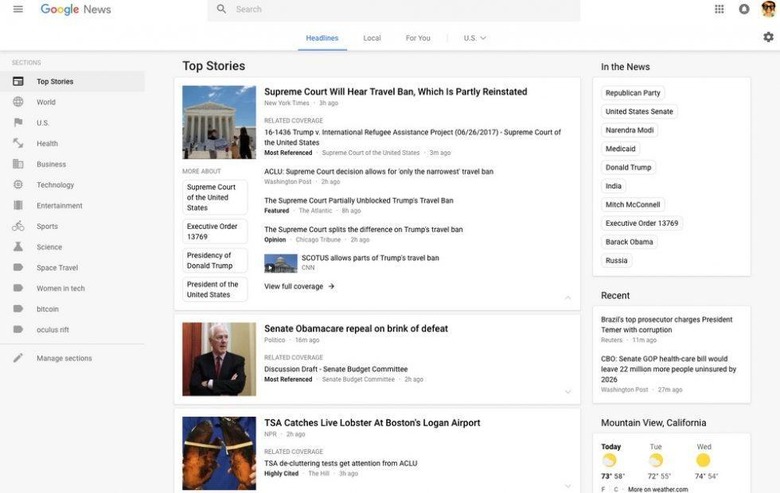The width and height of the screenshot is (780, 493).
Task: Click the Google News logo
Action: click(76, 9)
